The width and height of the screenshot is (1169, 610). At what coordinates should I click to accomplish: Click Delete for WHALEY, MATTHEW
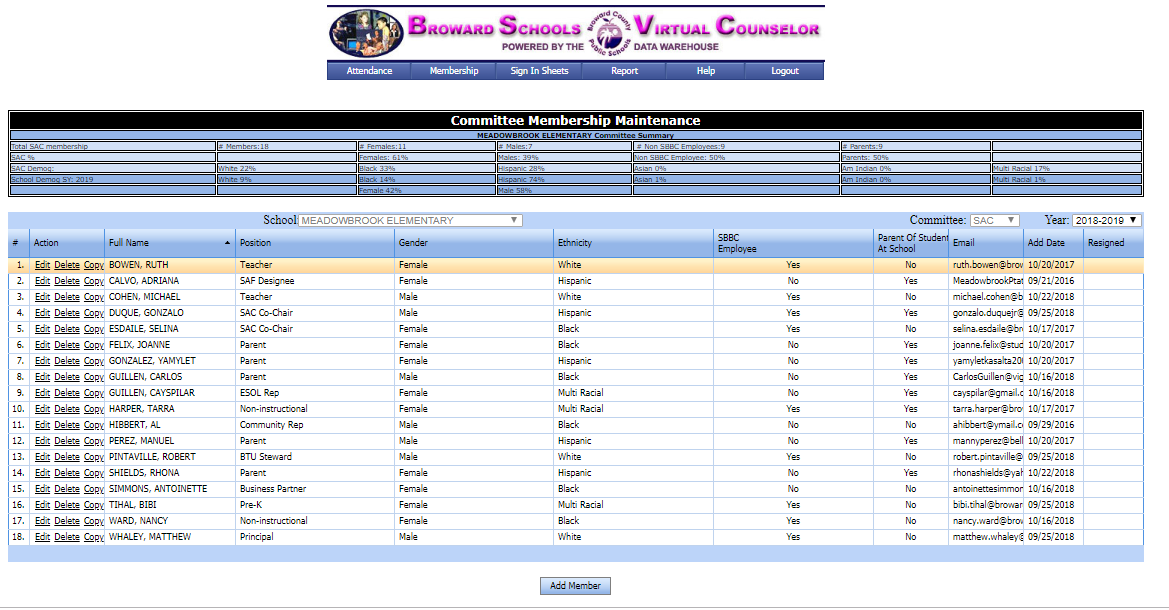[66, 538]
